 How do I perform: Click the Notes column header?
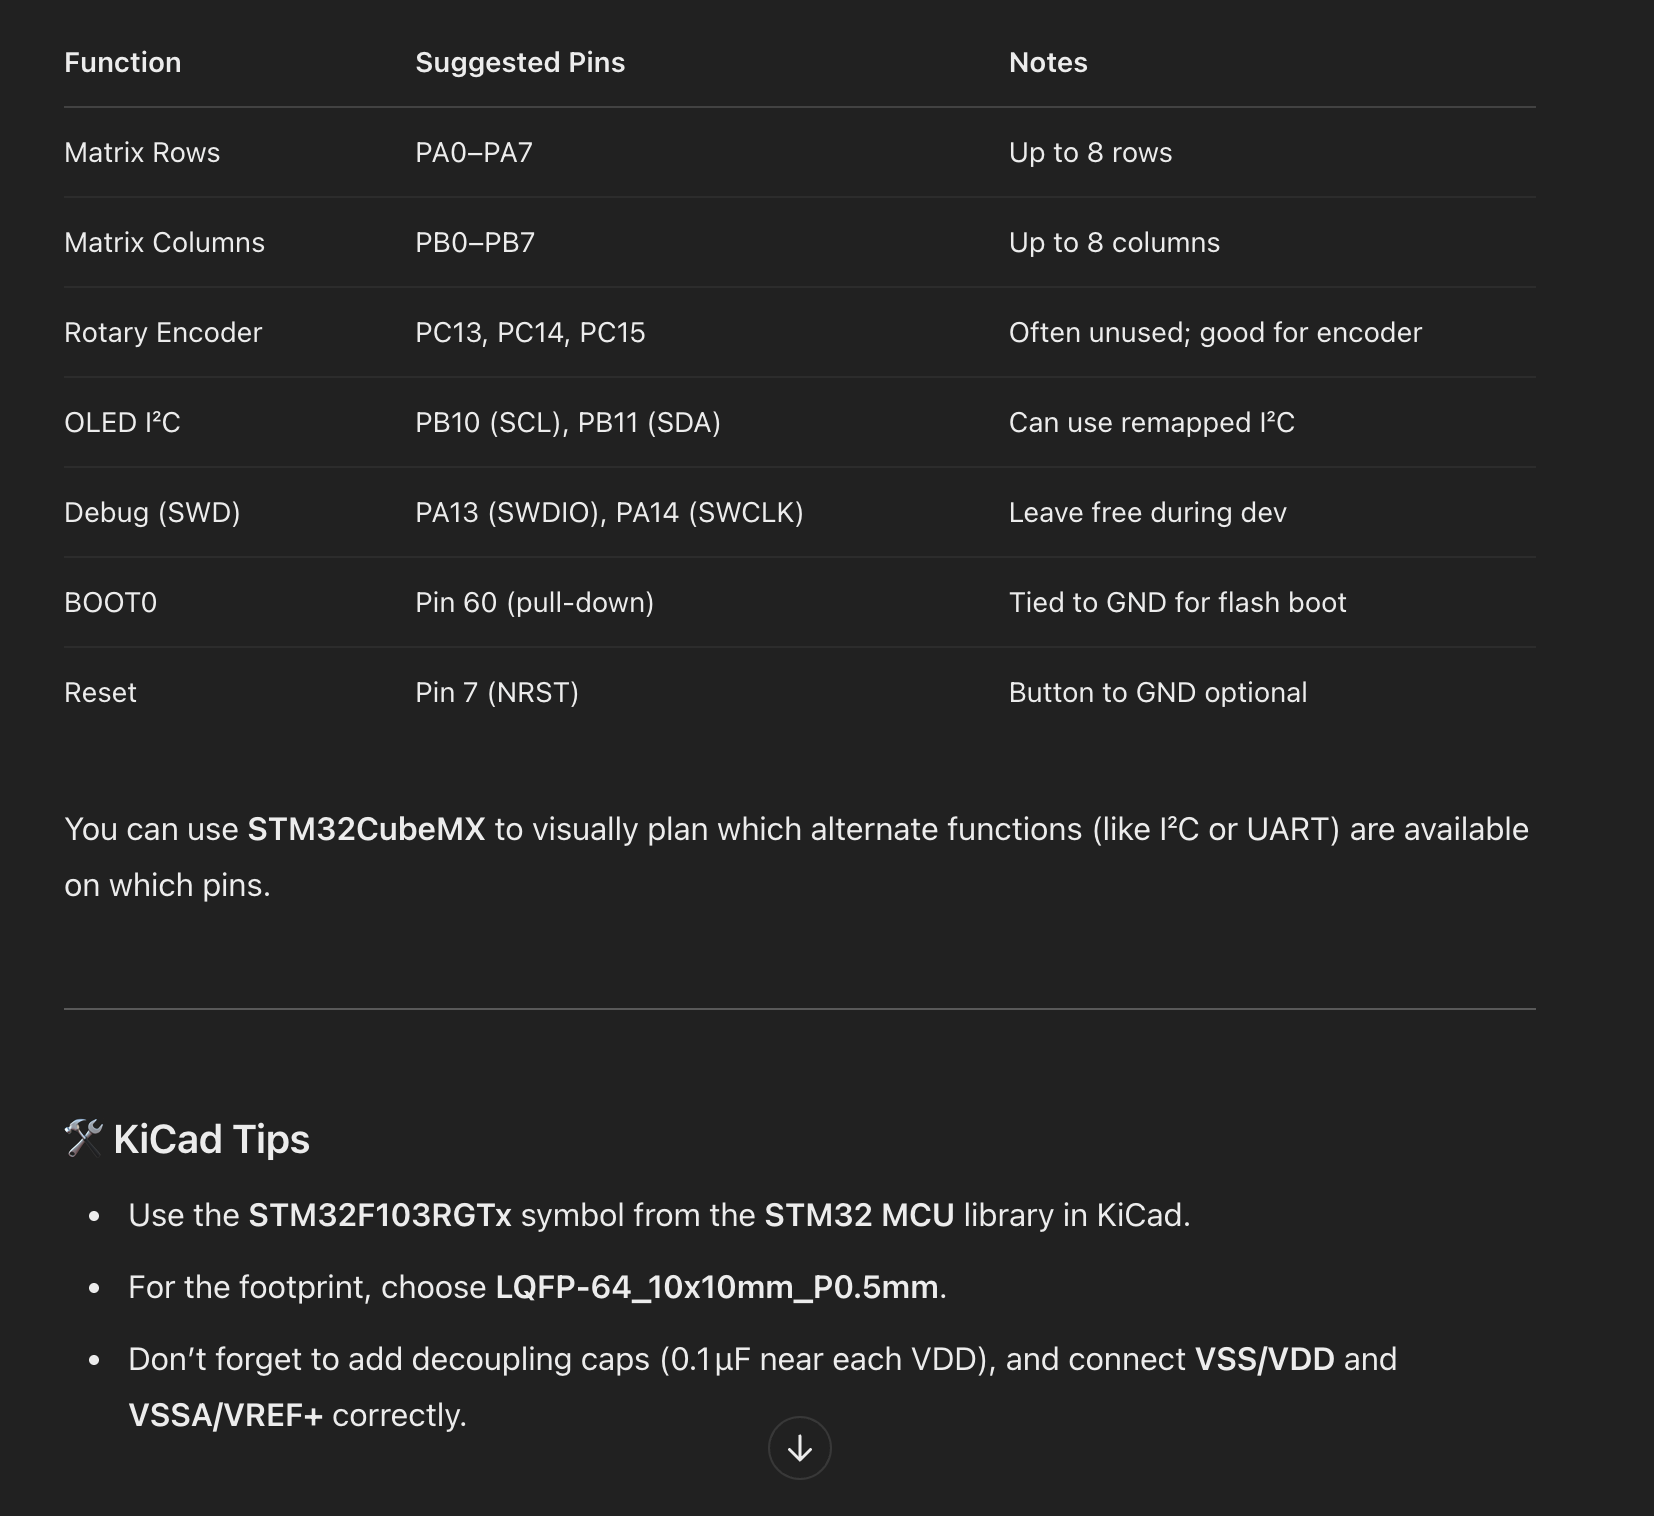1048,62
